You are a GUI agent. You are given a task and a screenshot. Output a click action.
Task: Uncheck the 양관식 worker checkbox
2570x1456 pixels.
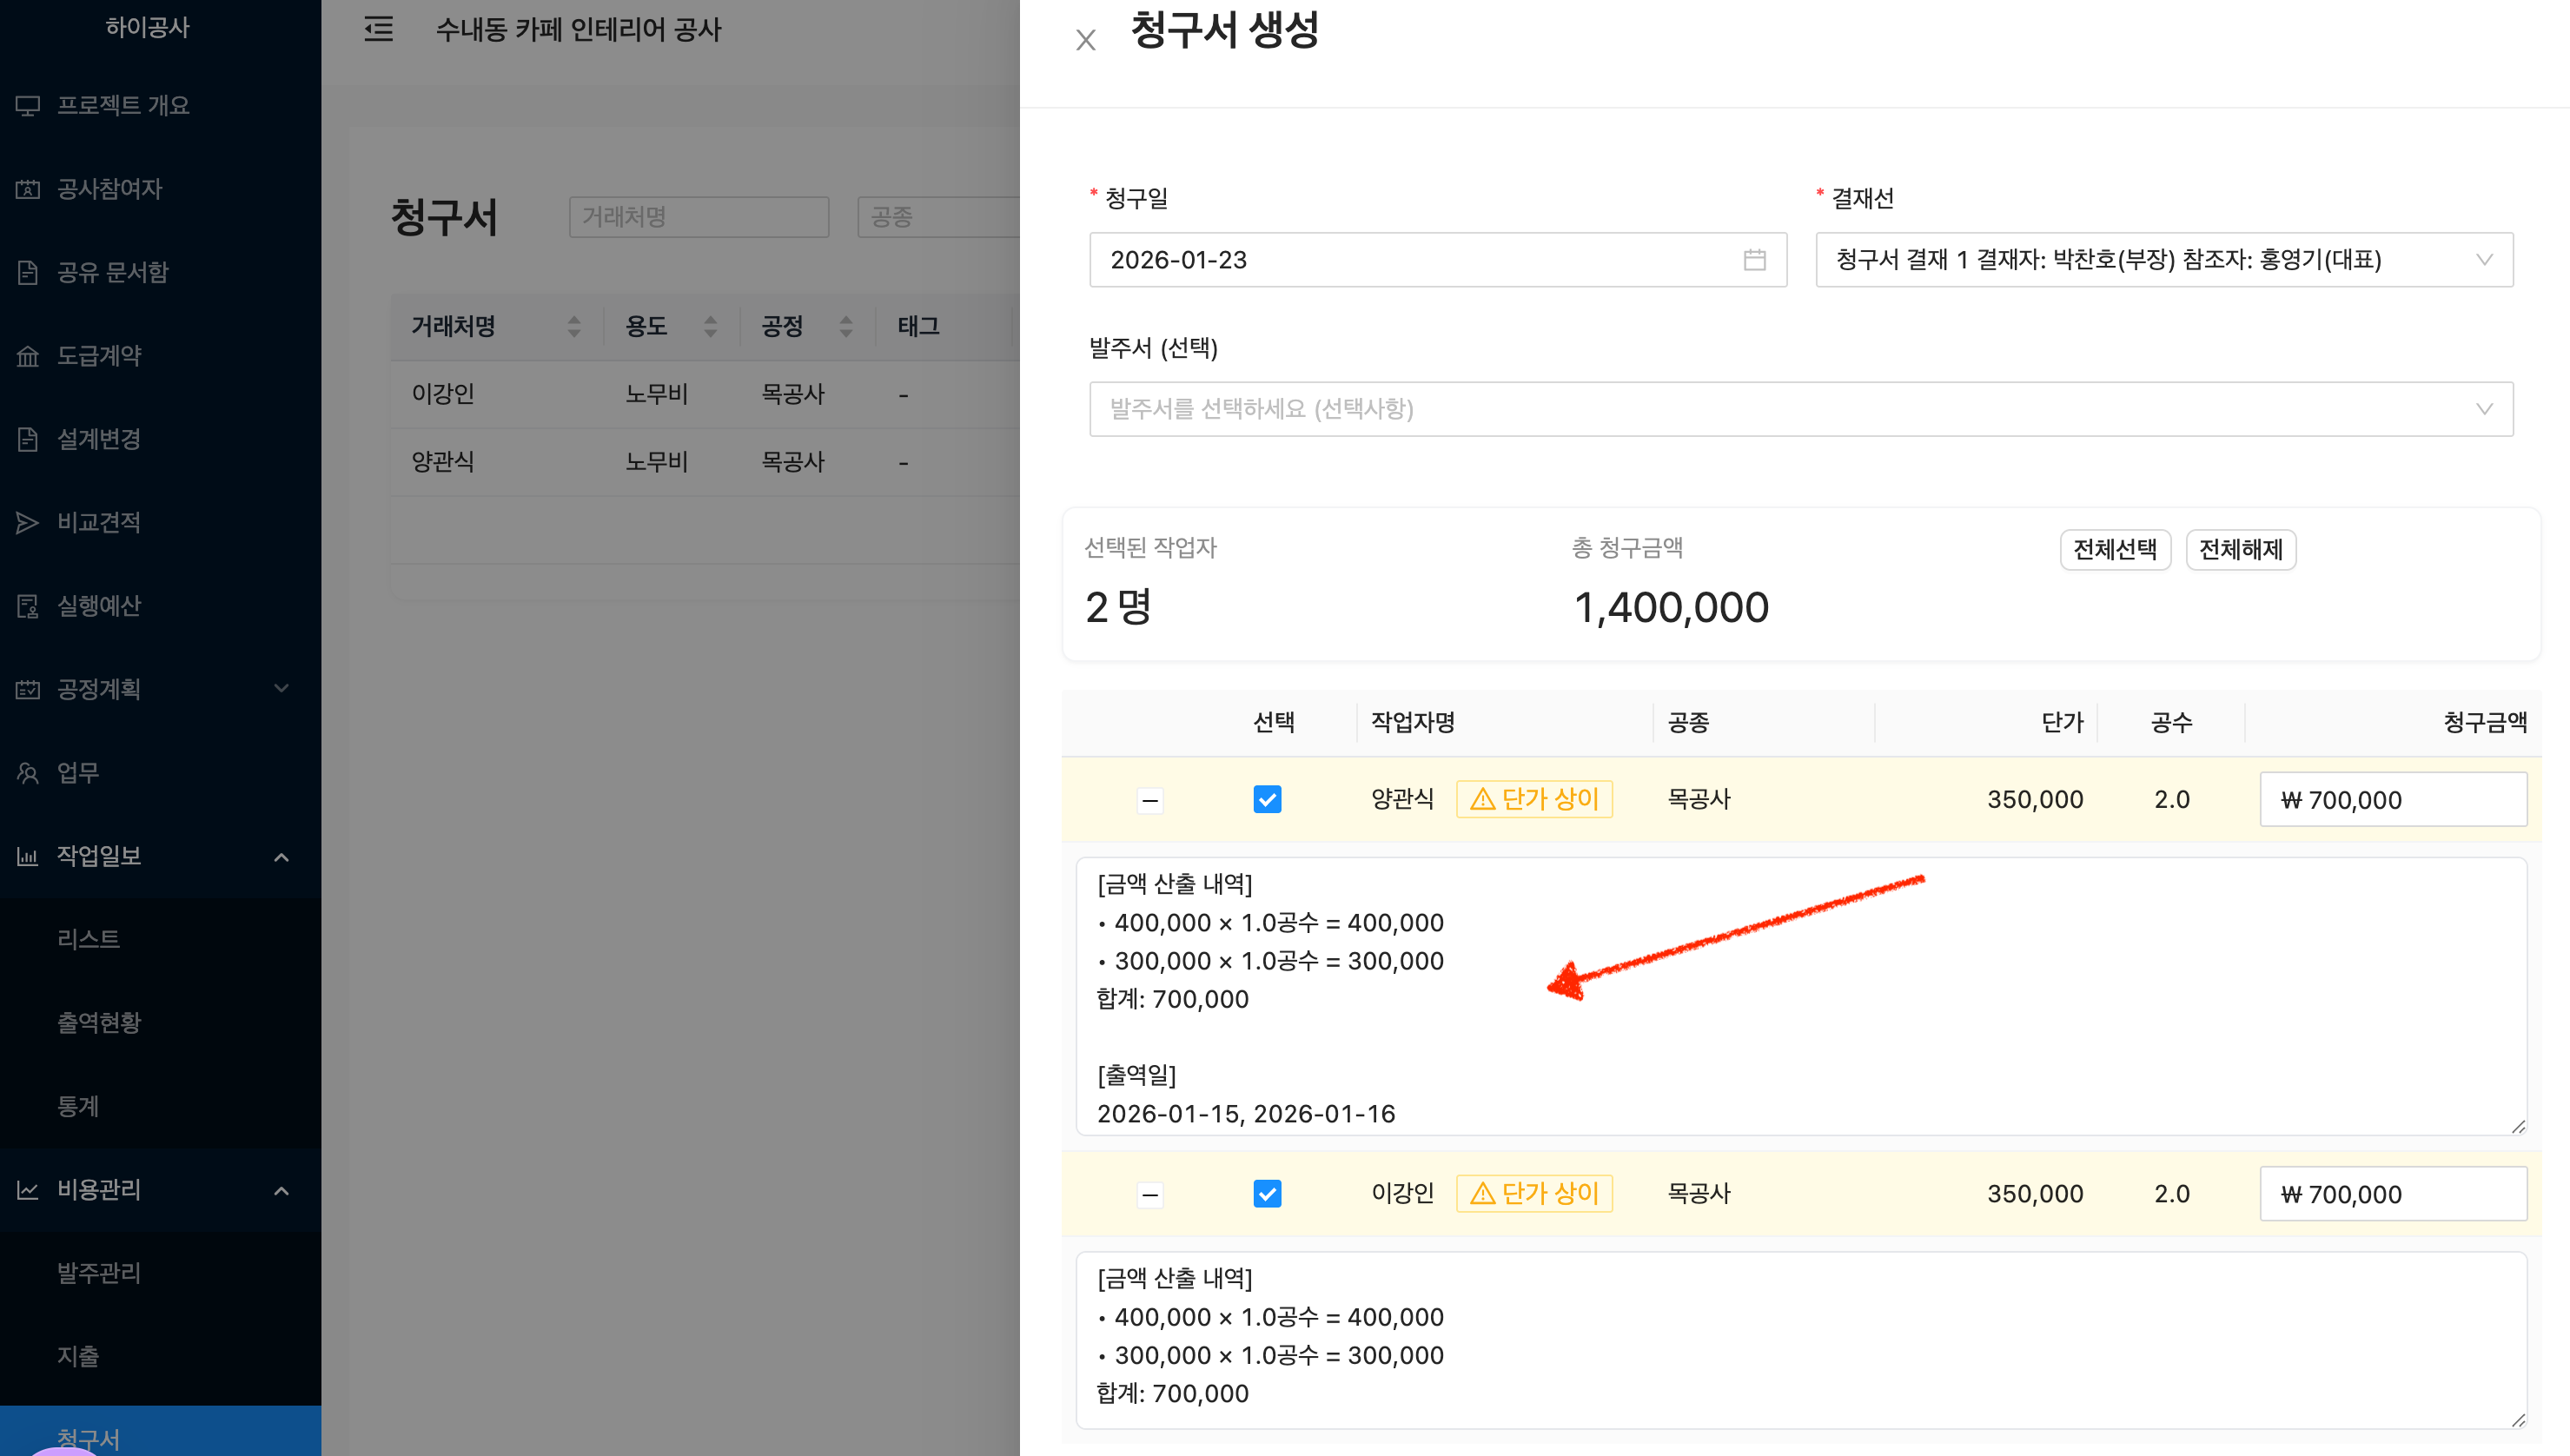click(1267, 799)
